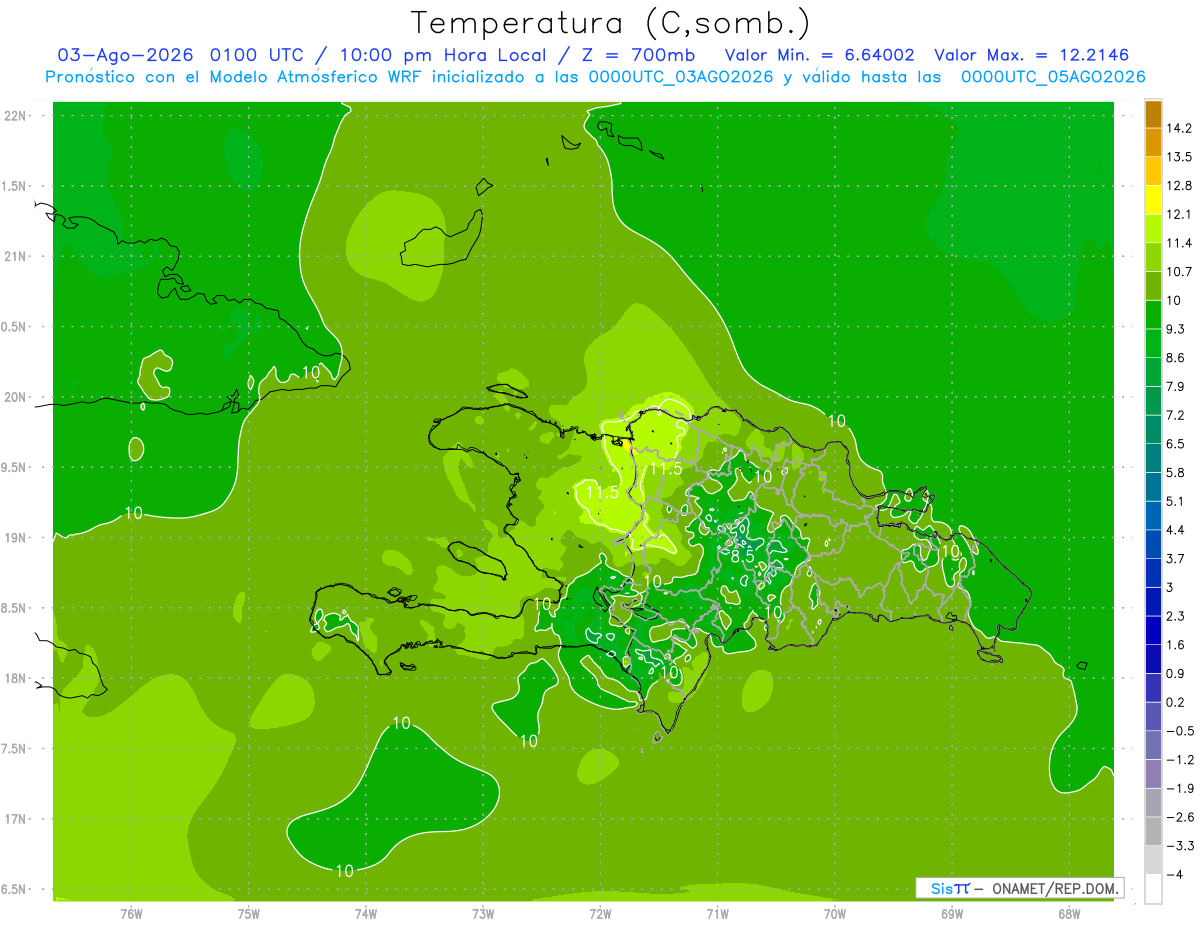The height and width of the screenshot is (927, 1200).
Task: Pick the dark blue swatch between 1.6 and 2.3
Action: coord(1153,630)
